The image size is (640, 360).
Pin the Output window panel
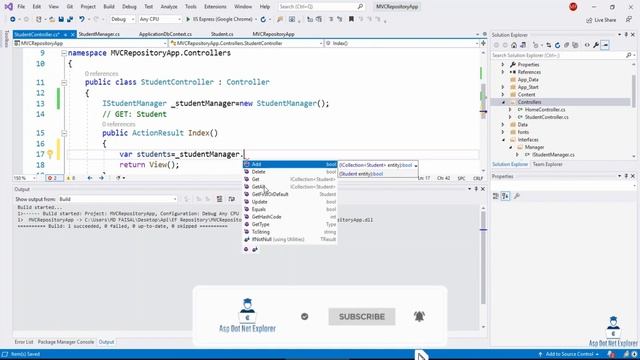(476, 189)
